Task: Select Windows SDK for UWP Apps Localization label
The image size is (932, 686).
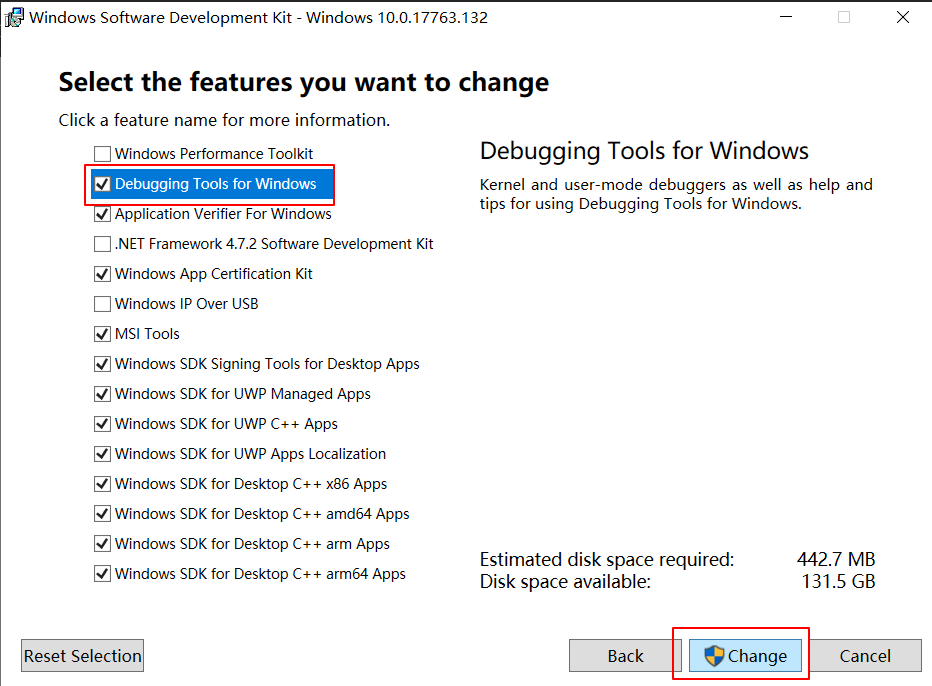Action: coord(251,454)
